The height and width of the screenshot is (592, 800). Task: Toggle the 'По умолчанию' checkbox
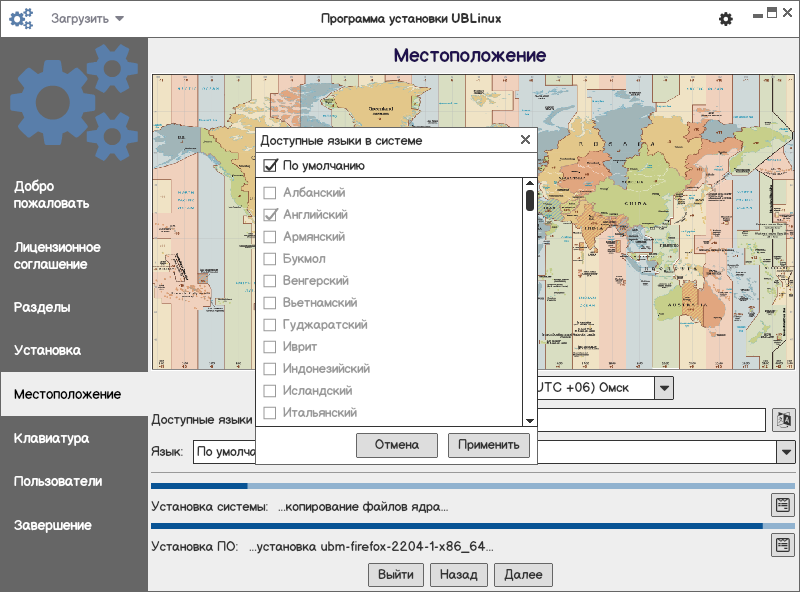pos(270,166)
